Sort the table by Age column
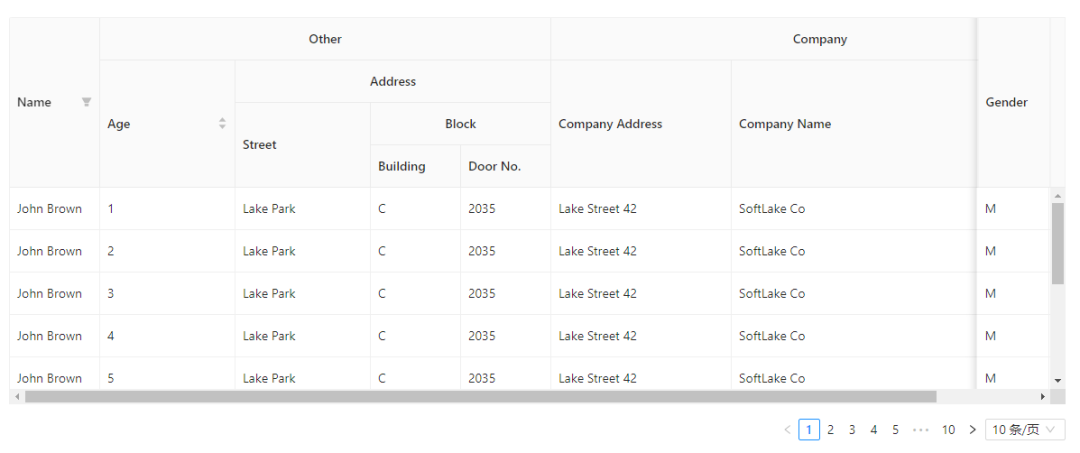1080x453 pixels. (x=222, y=124)
